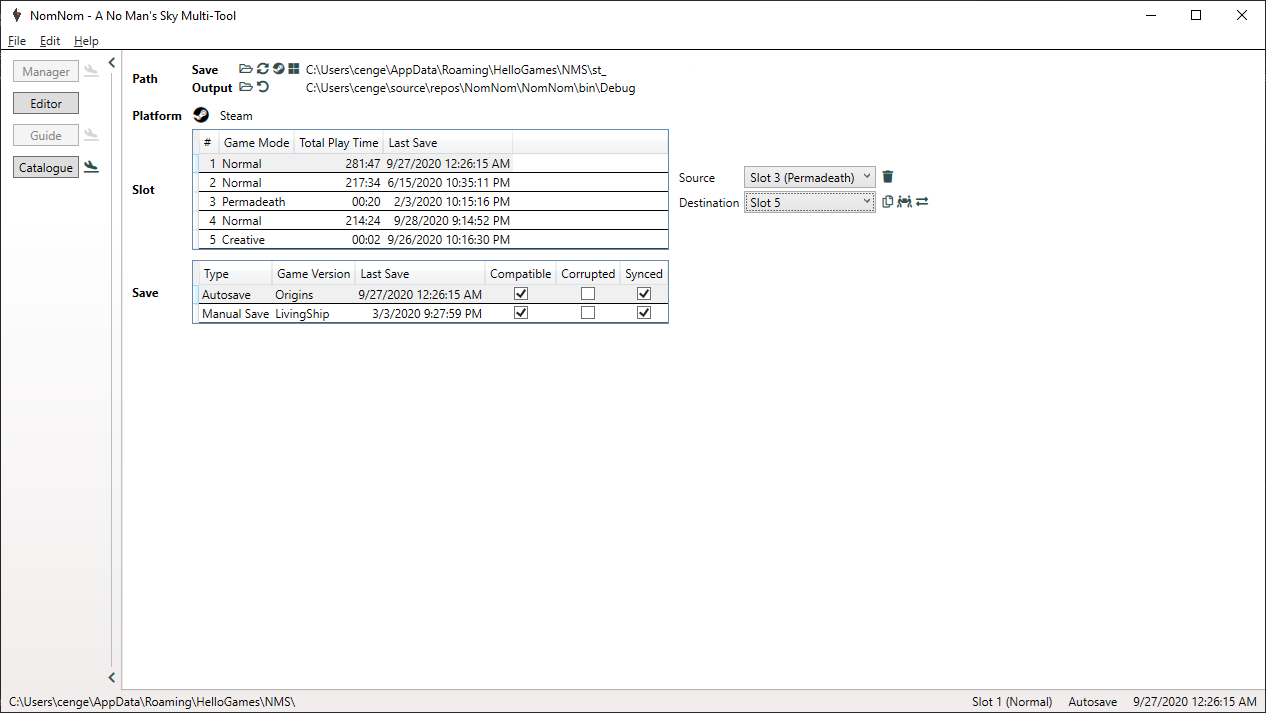Open folder browser for the Save path
Screen dimensions: 1266x713
click(246, 69)
